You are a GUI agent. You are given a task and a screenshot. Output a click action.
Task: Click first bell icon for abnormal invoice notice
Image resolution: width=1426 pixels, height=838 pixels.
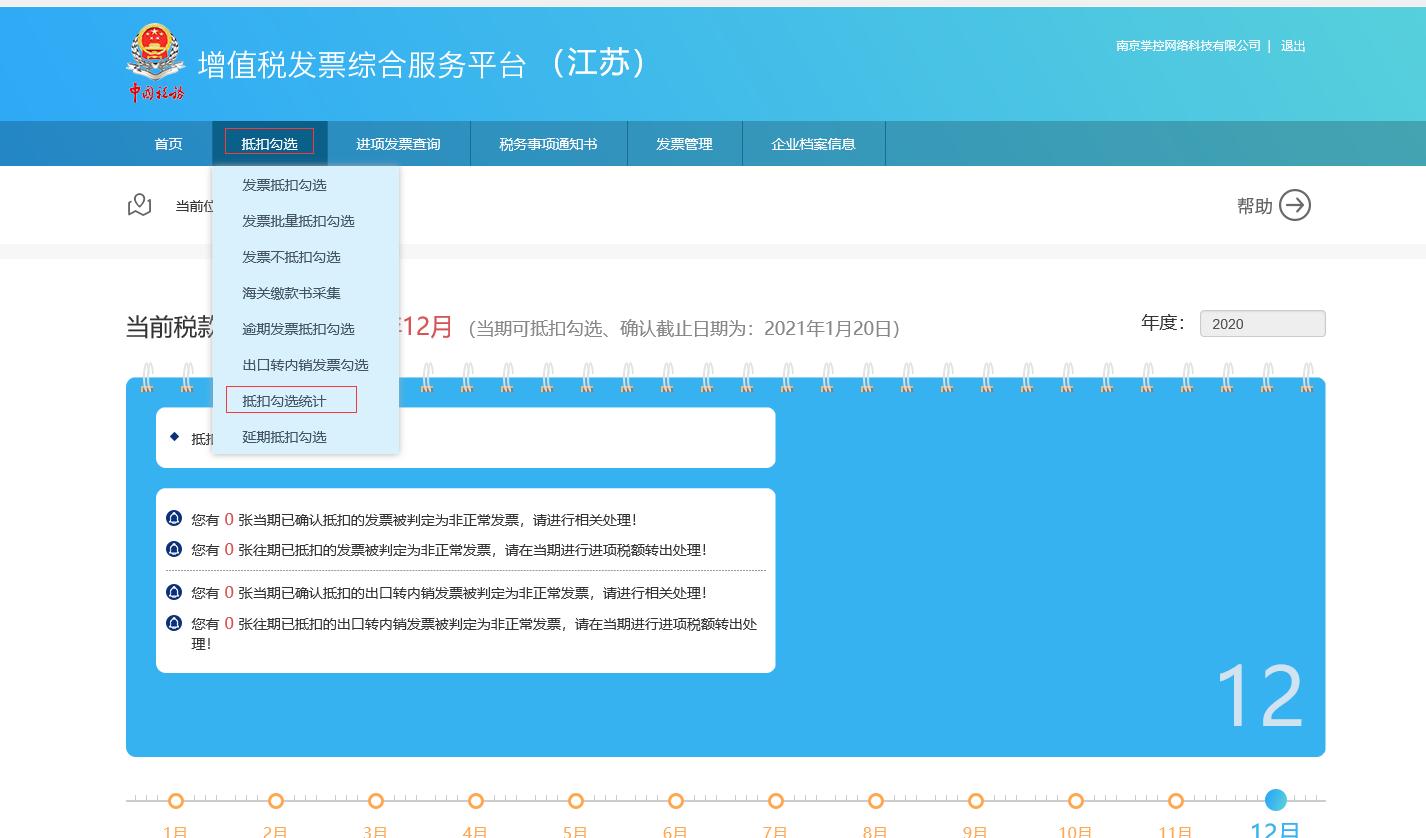[x=174, y=519]
